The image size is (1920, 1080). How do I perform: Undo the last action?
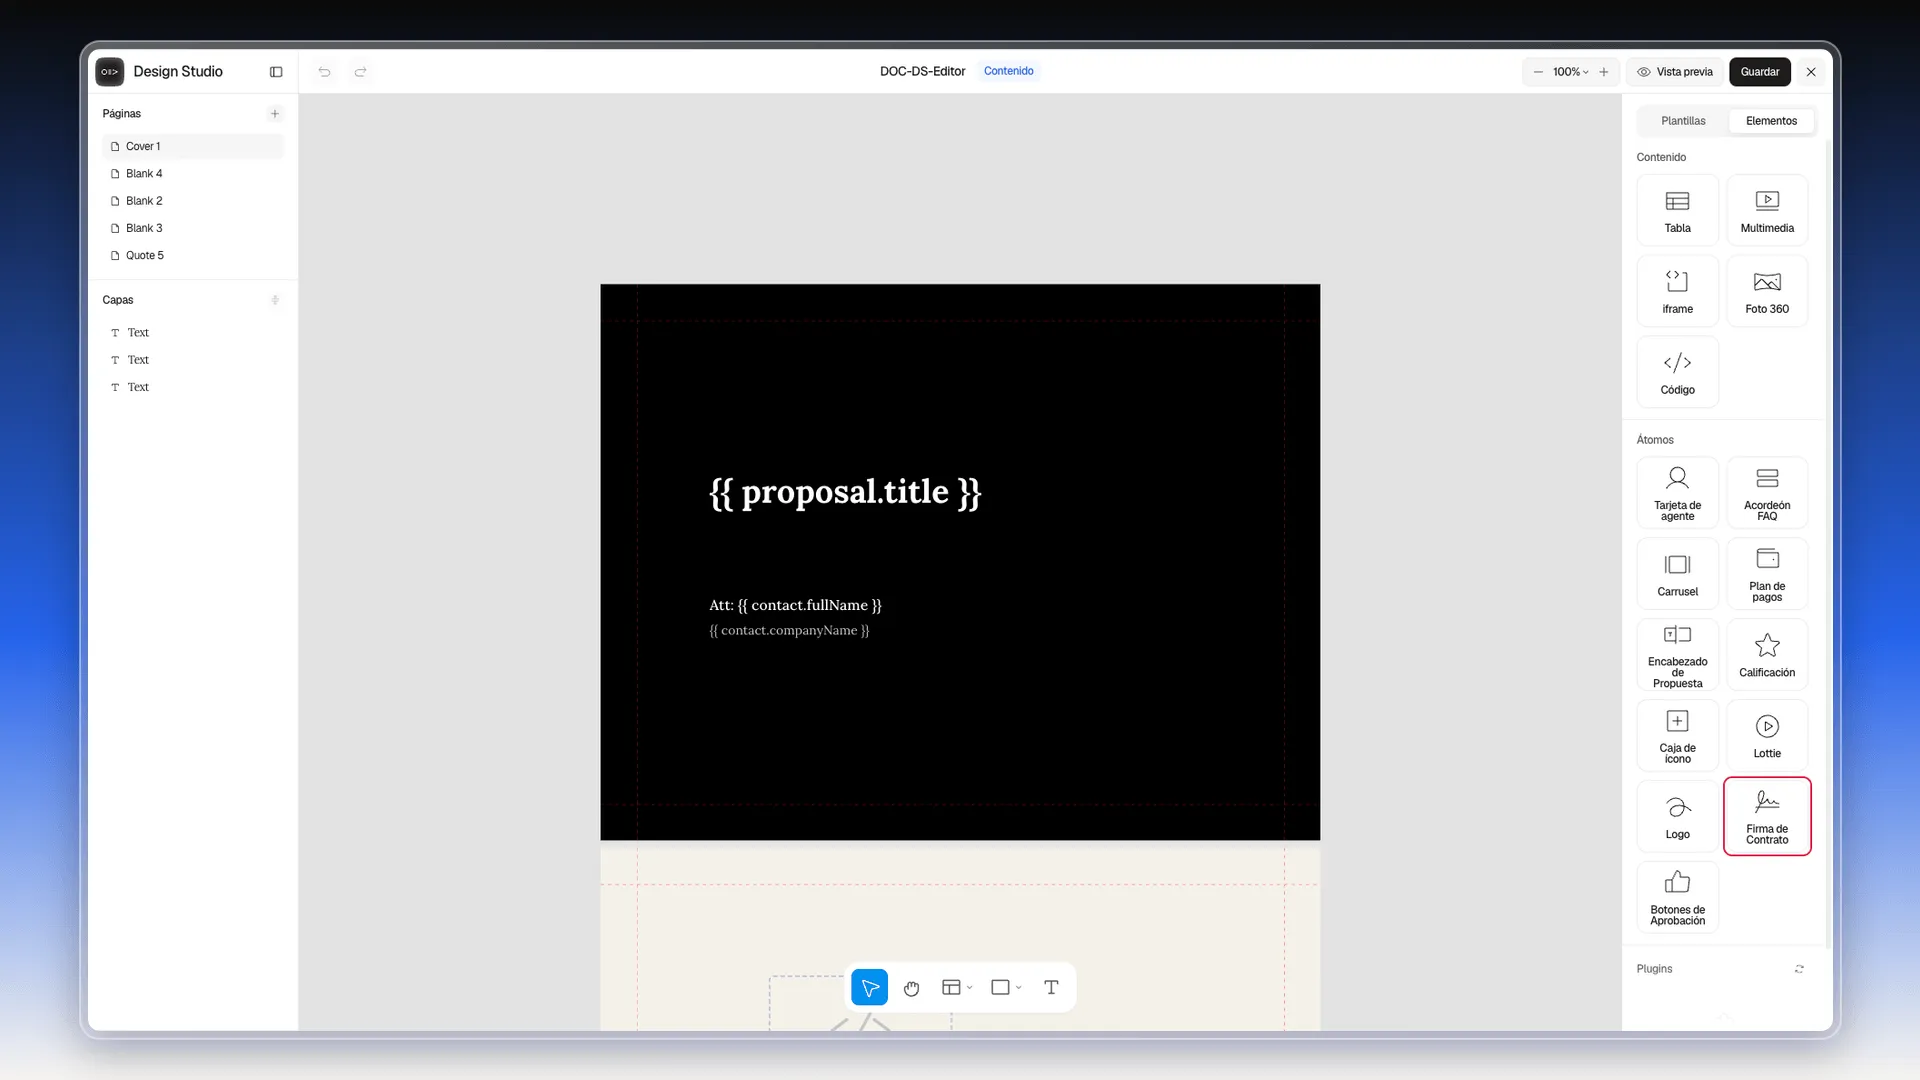click(x=324, y=72)
